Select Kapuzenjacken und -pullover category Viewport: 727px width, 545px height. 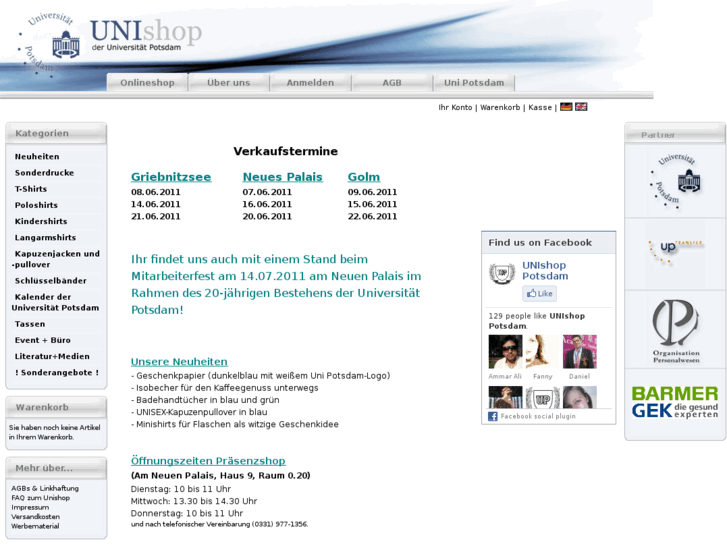[56, 259]
